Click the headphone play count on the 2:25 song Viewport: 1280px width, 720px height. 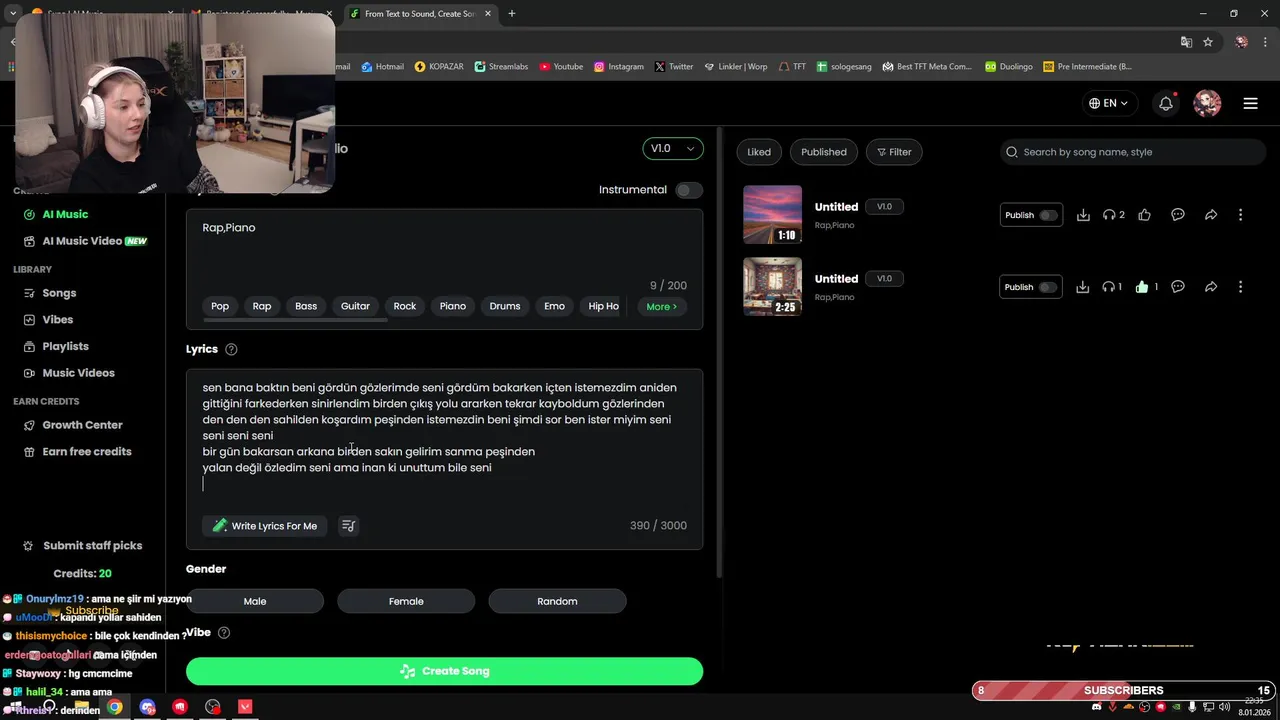coord(1112,287)
